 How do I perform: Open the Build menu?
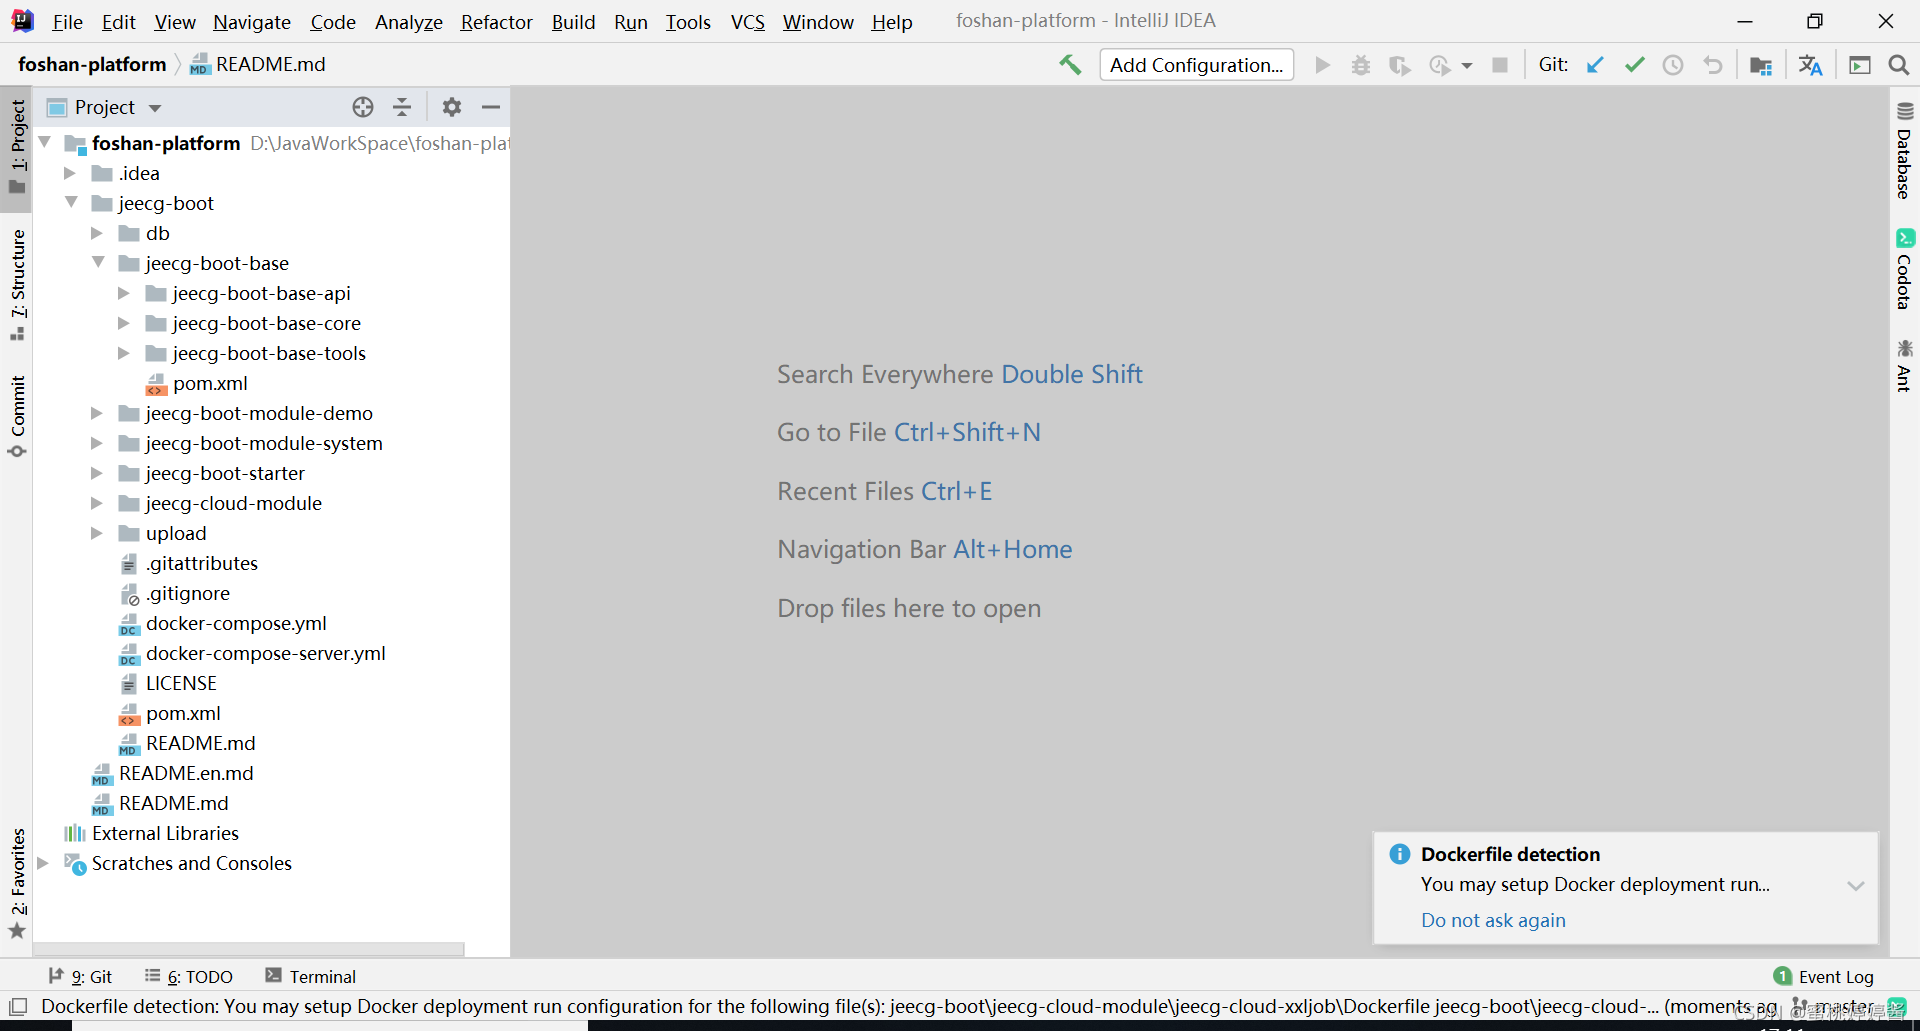click(x=573, y=22)
